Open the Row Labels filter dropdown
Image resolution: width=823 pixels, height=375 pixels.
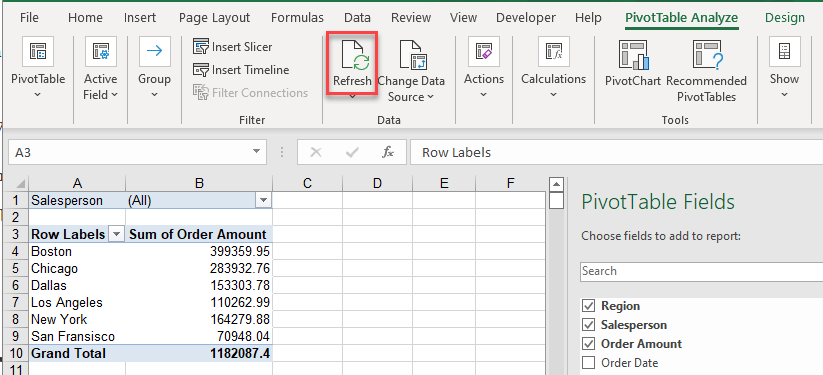[116, 235]
